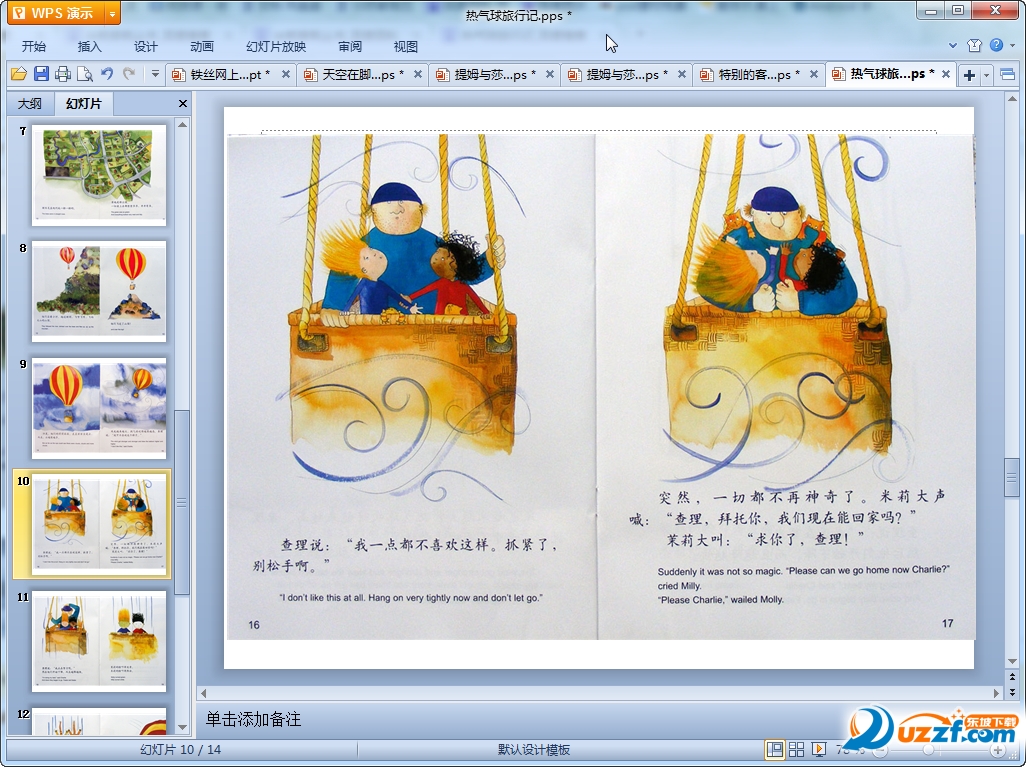This screenshot has height=767, width=1026.
Task: Click the thumbnail panel scrollbar thumb
Action: [x=183, y=503]
